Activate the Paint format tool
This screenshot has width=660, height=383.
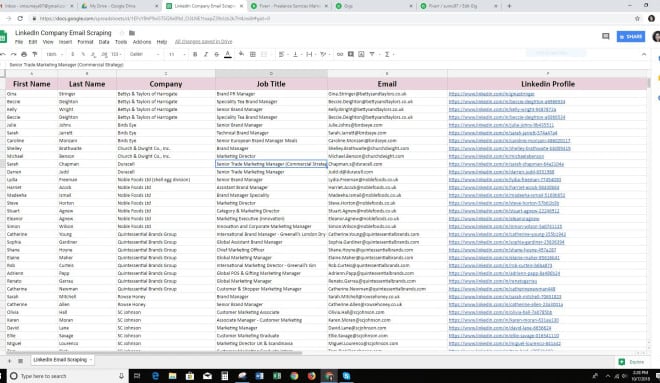pyautogui.click(x=35, y=54)
